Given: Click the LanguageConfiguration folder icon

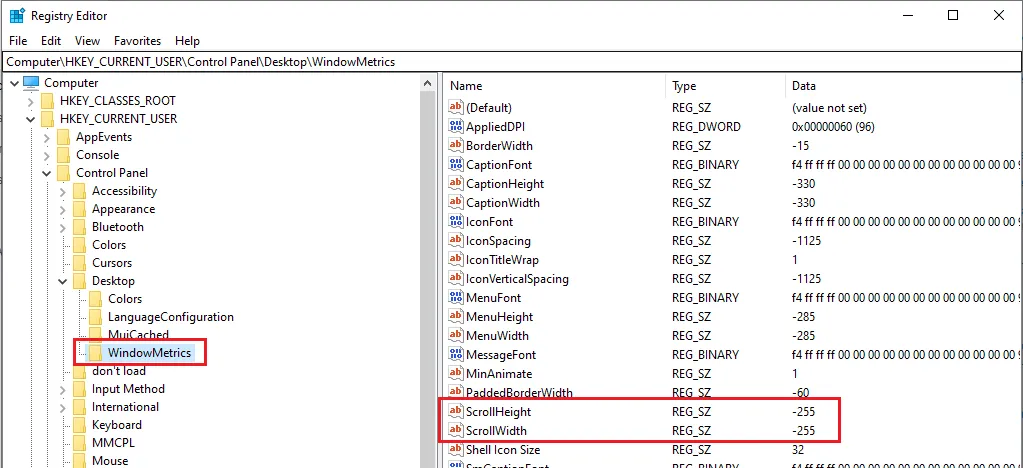Looking at the screenshot, I should [x=95, y=317].
